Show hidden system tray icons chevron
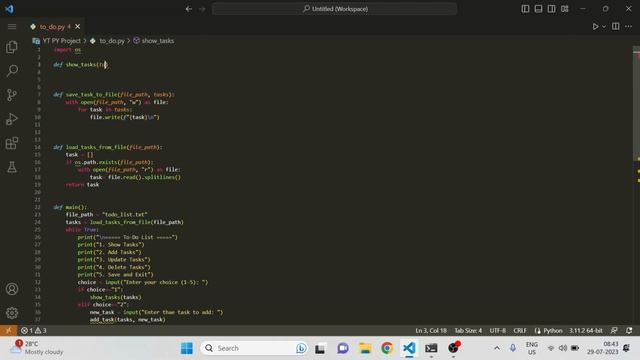 coord(497,348)
